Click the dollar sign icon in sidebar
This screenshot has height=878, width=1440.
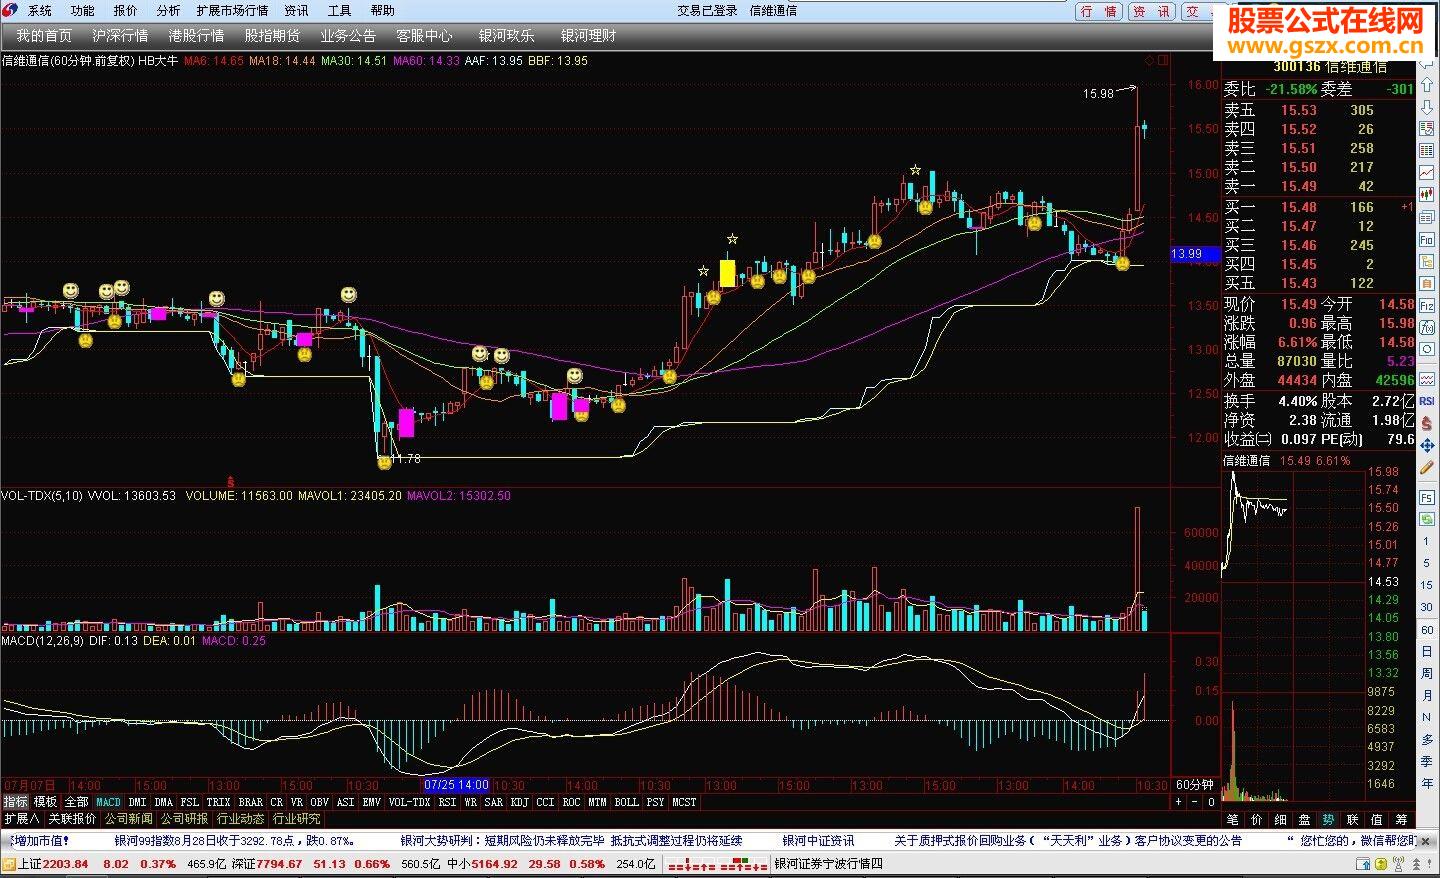(1427, 423)
